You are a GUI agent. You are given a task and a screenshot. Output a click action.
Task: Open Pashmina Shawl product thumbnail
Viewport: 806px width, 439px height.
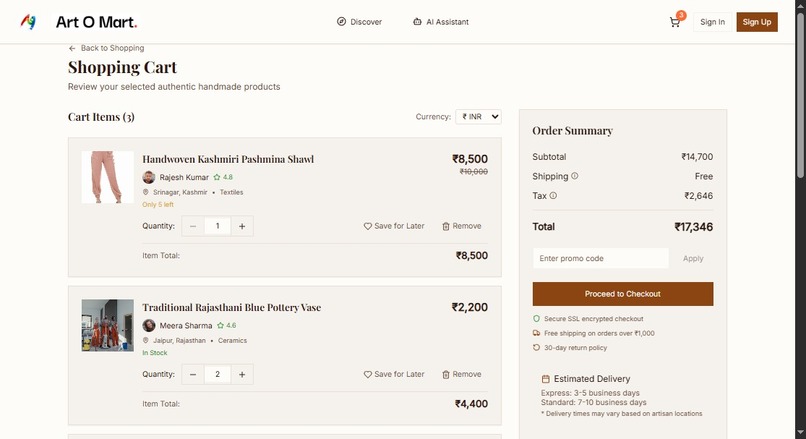108,177
